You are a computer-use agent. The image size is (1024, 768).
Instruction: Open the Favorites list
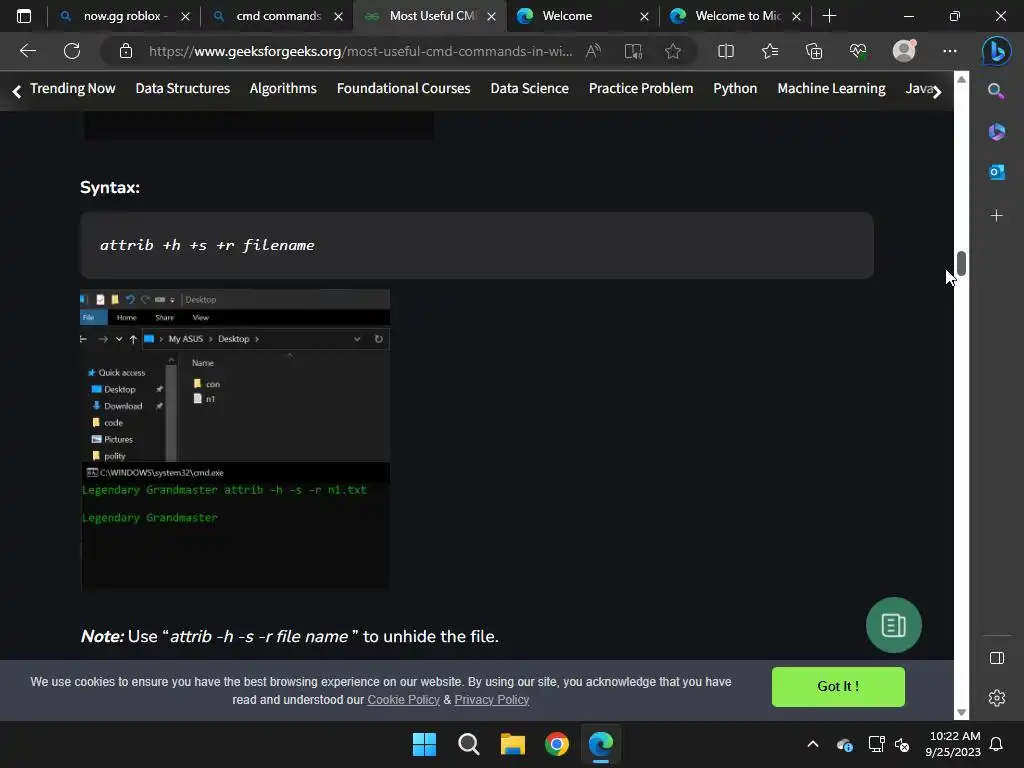[x=770, y=51]
